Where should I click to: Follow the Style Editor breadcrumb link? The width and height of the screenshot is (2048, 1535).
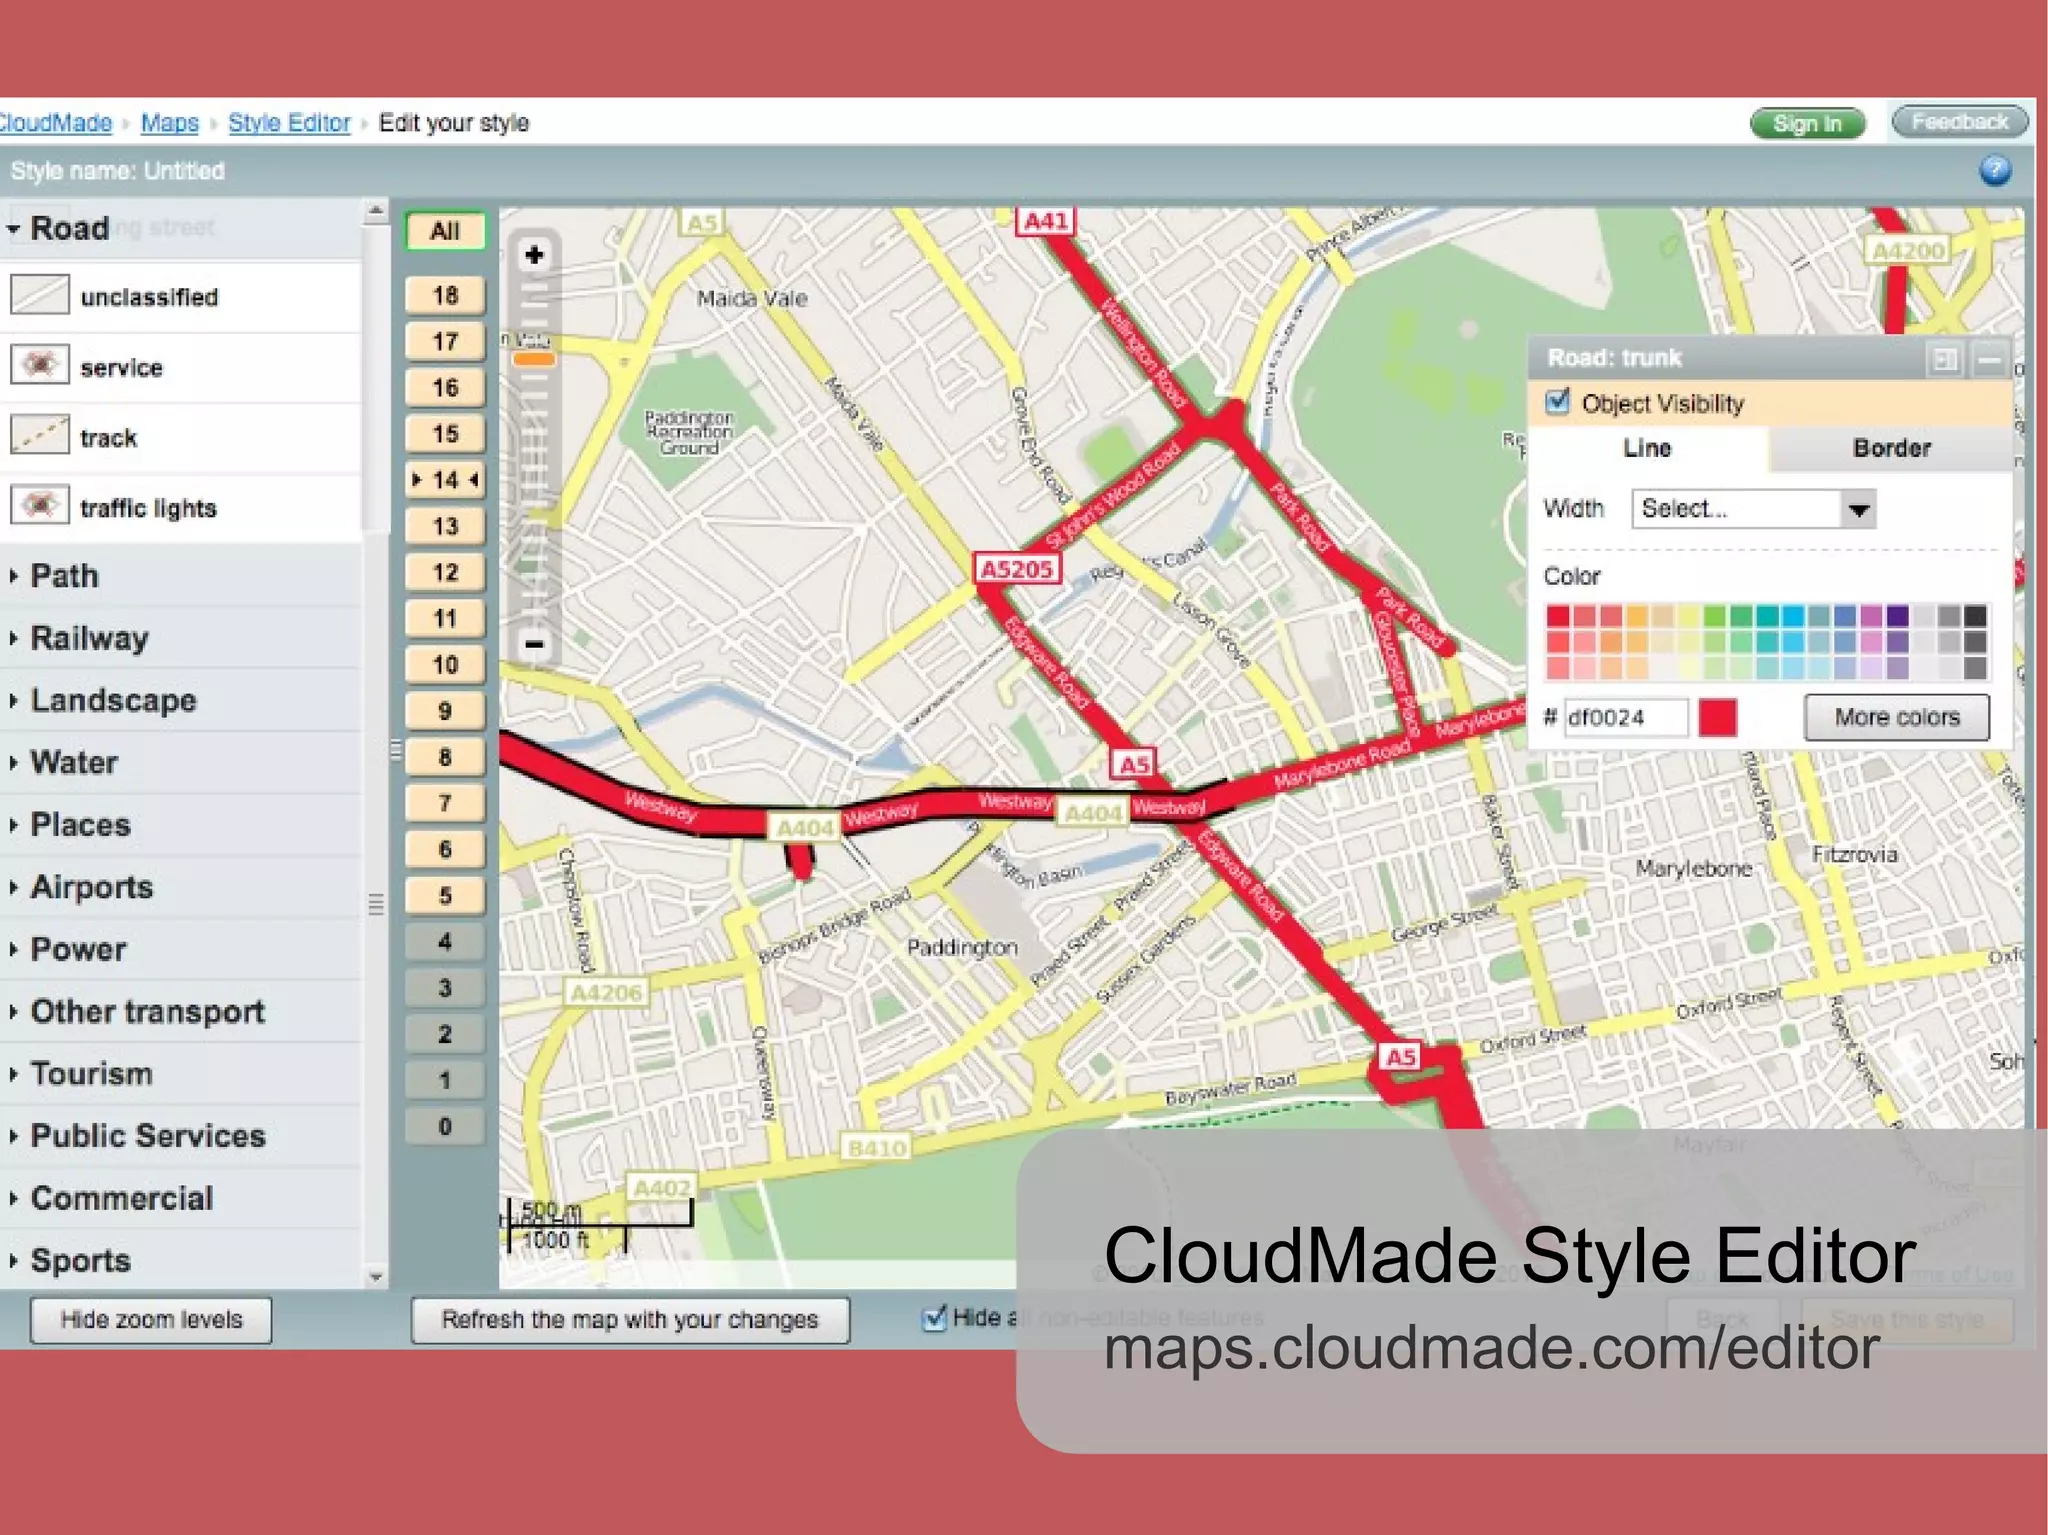click(289, 123)
